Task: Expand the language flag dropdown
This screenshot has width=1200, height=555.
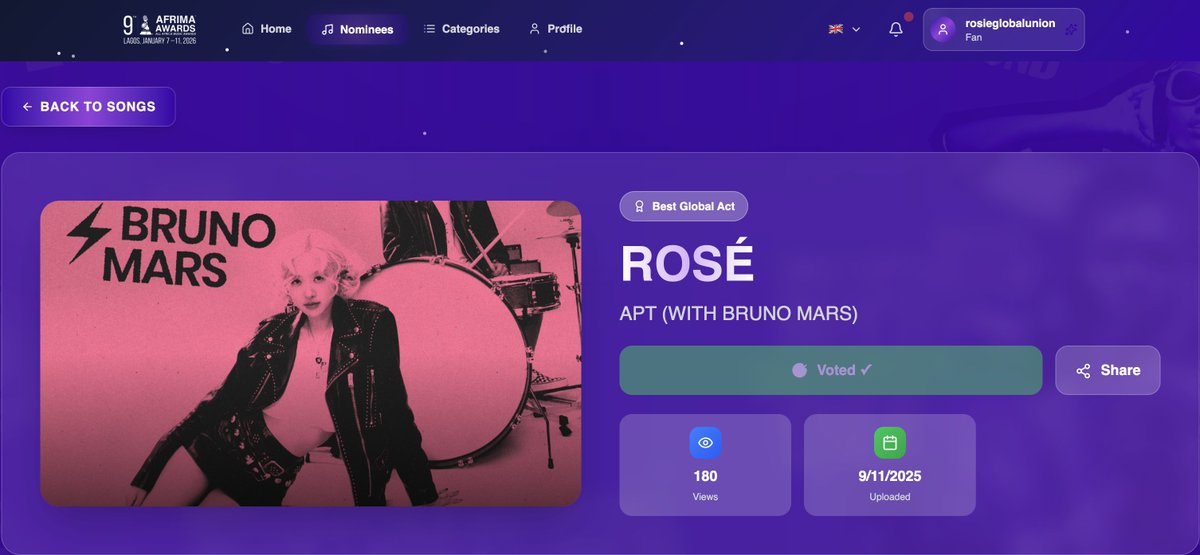Action: 844,29
